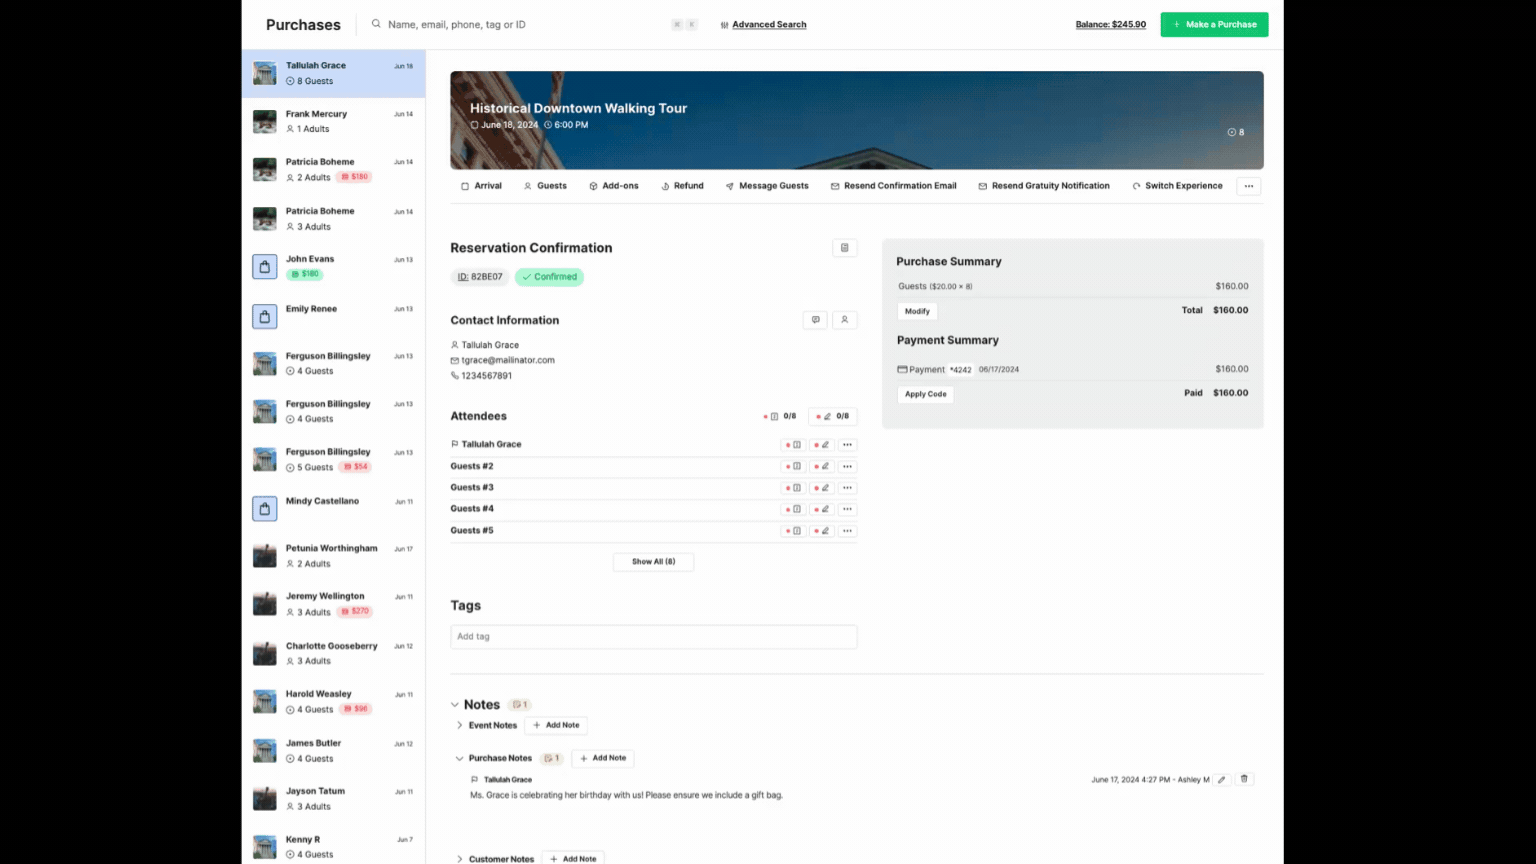This screenshot has height=864, width=1536.
Task: Click the Apply Code button
Action: (926, 394)
